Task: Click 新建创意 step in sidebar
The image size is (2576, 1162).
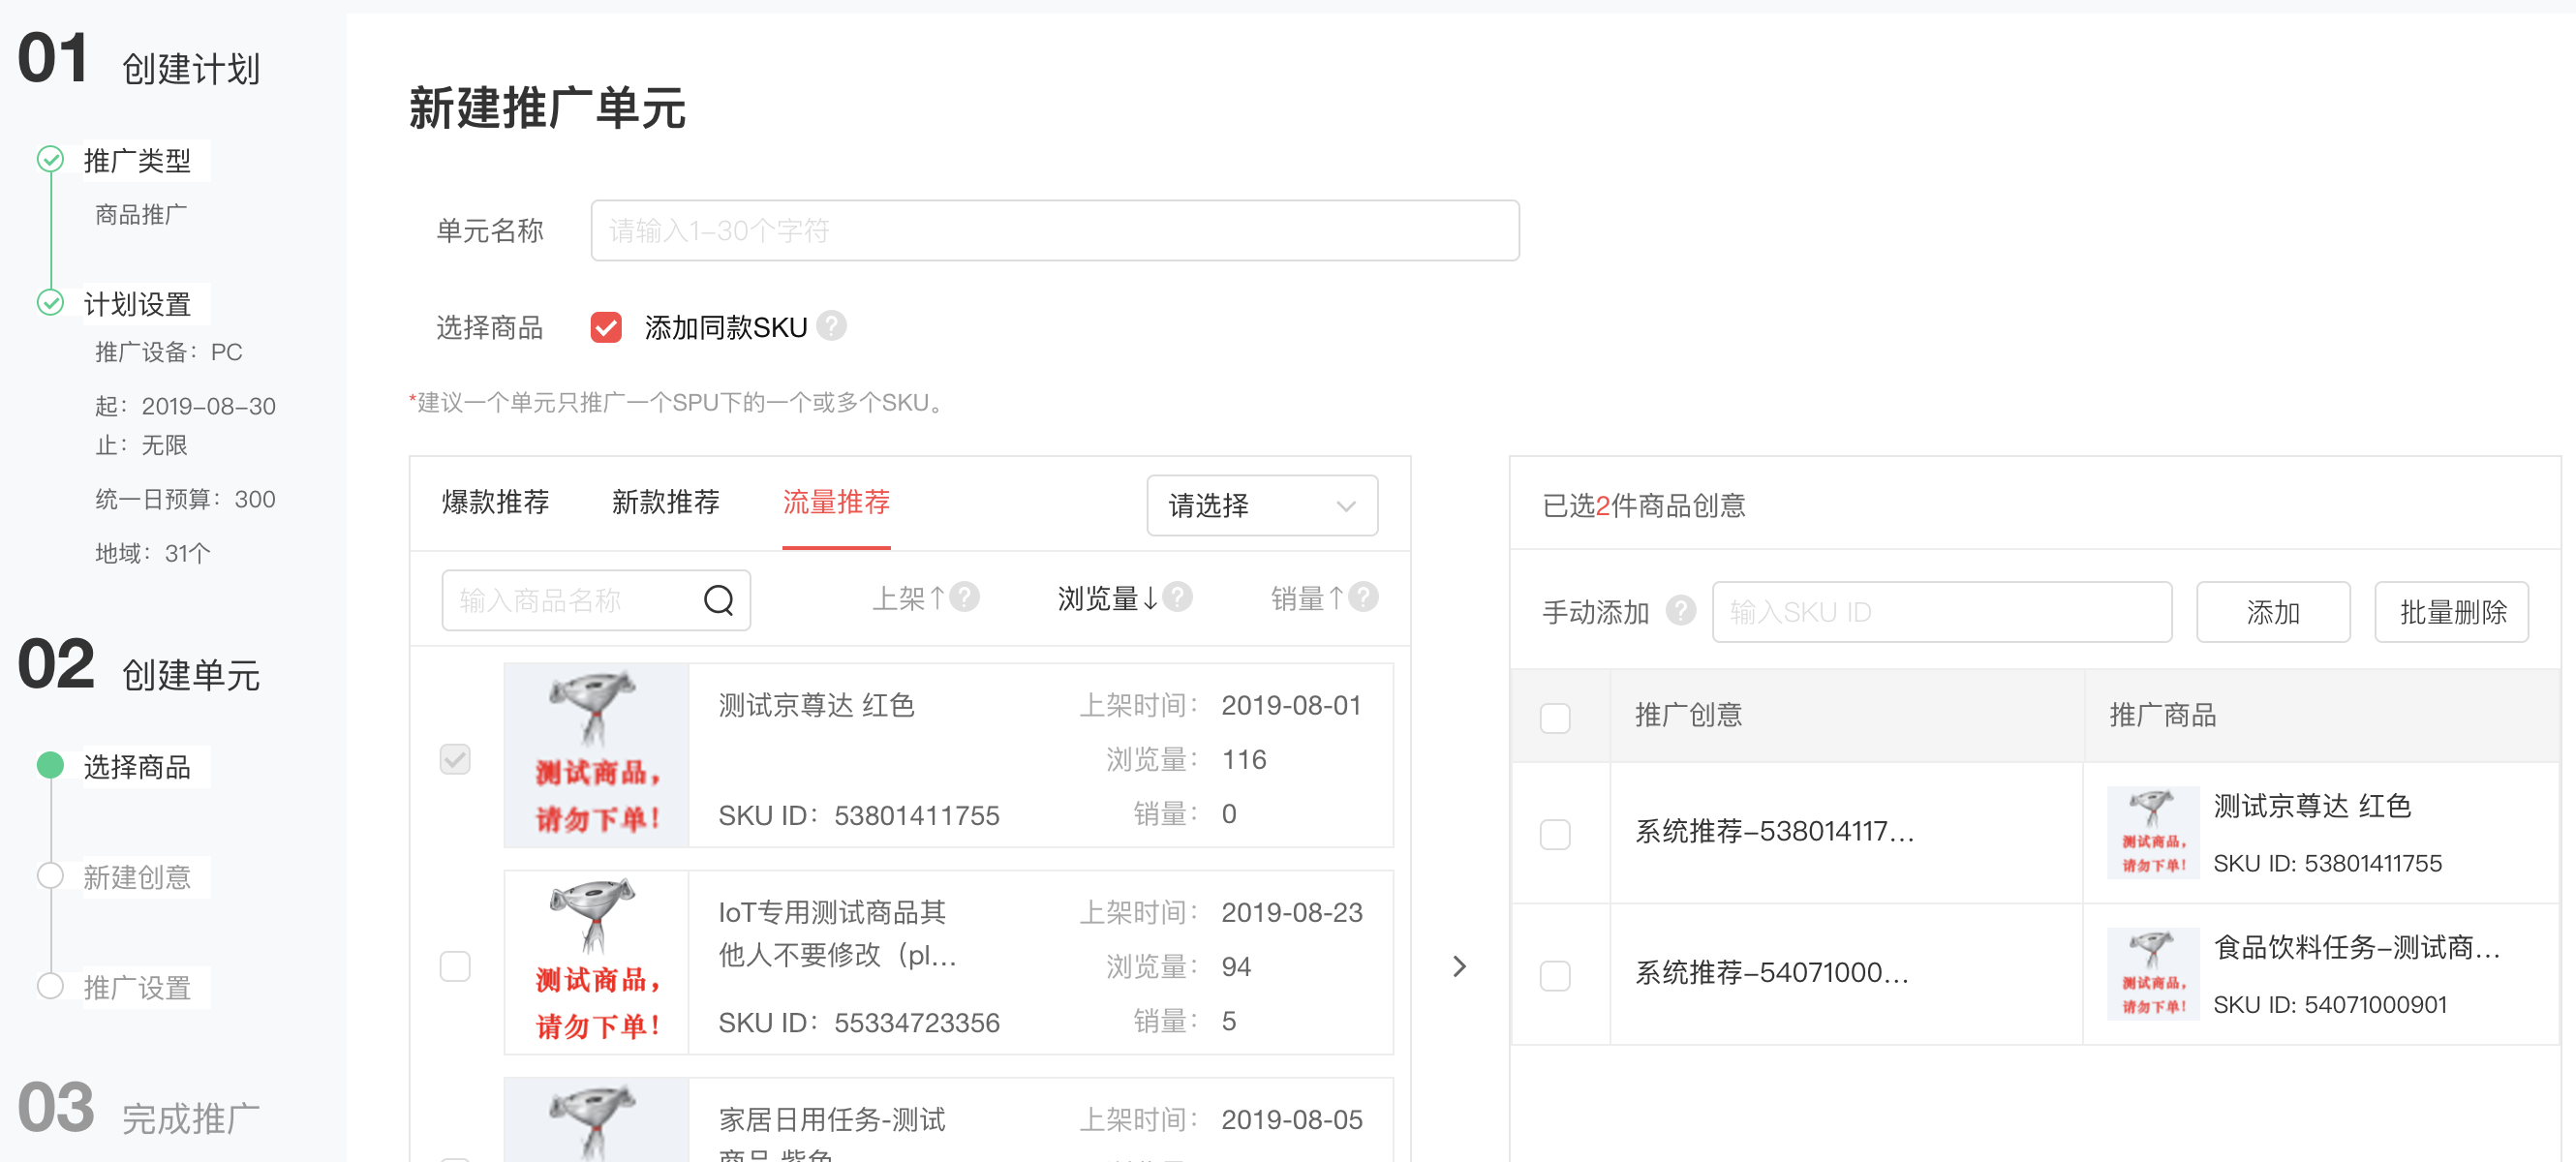Action: (x=137, y=877)
